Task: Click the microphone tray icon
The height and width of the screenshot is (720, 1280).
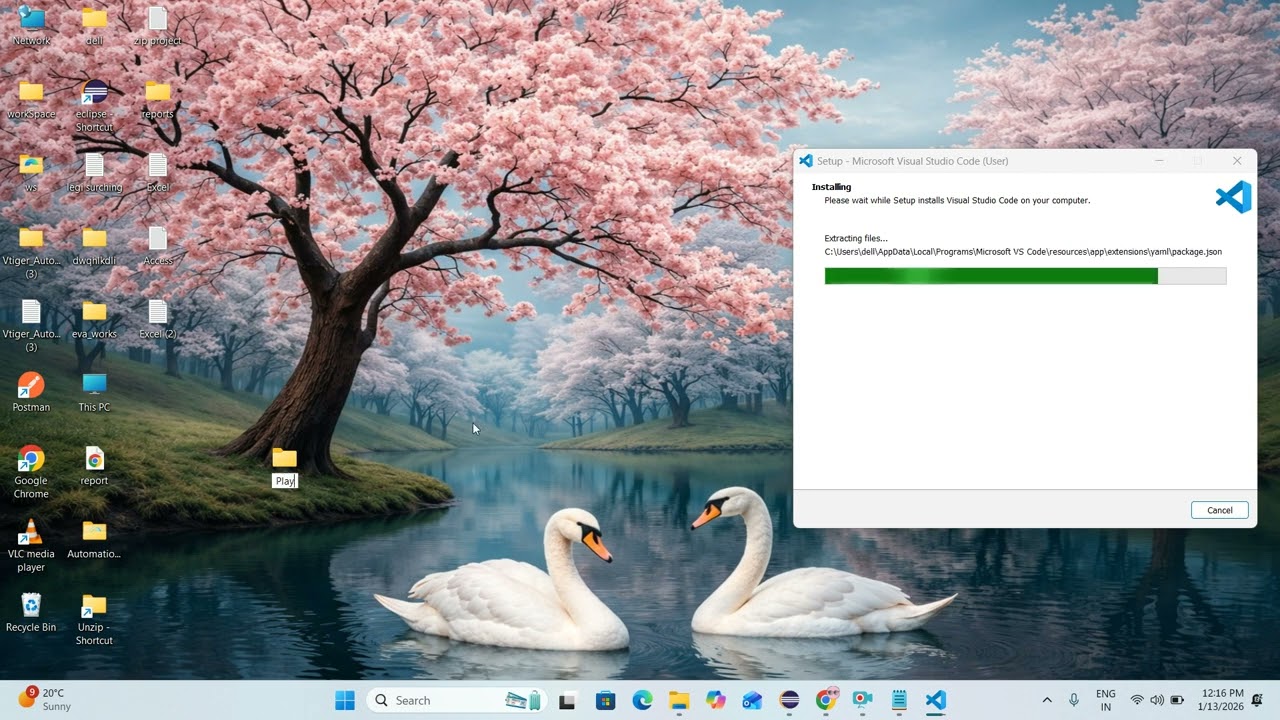Action: coord(1074,700)
